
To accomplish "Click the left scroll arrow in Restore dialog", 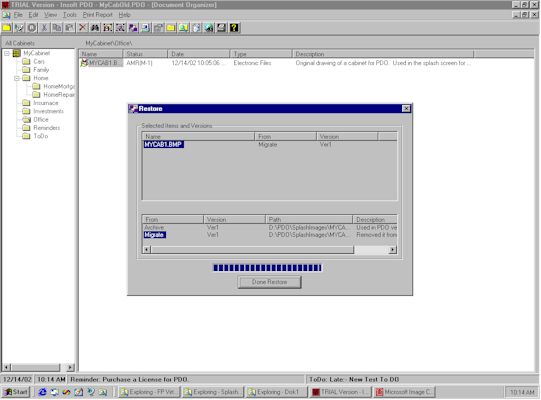I will click(147, 250).
